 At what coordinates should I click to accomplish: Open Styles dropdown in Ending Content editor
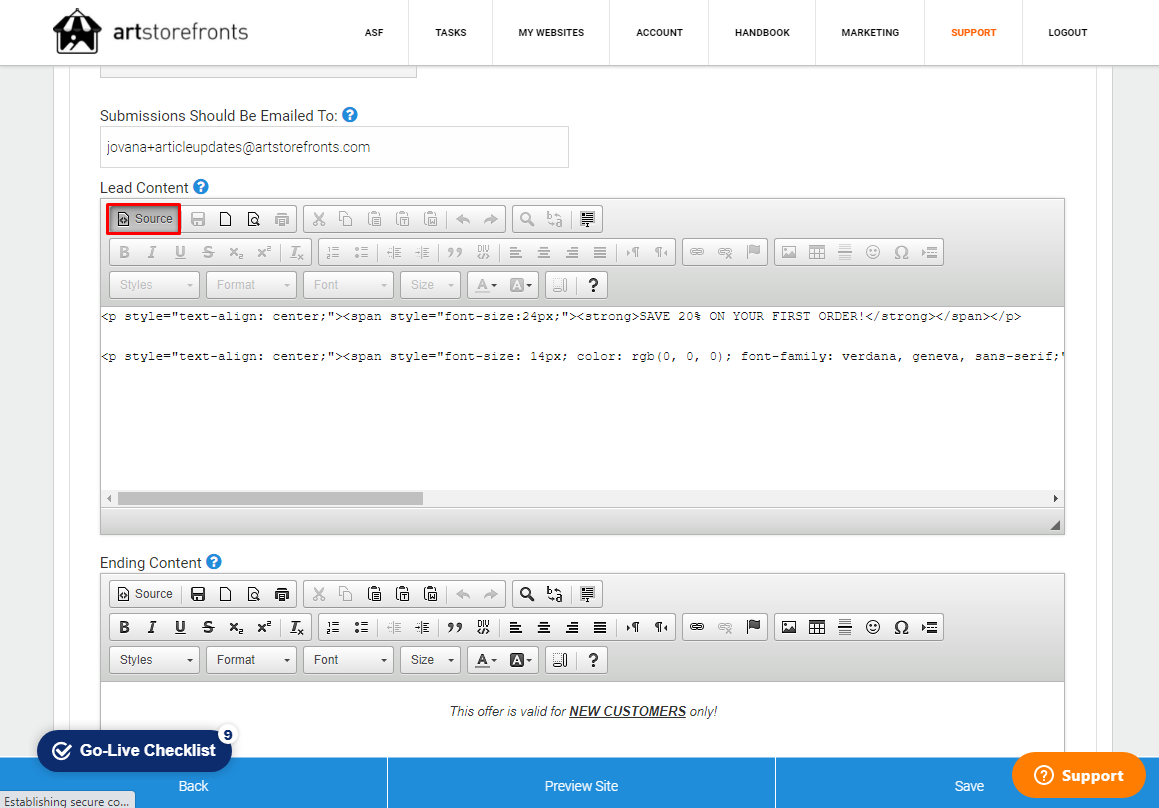click(154, 659)
